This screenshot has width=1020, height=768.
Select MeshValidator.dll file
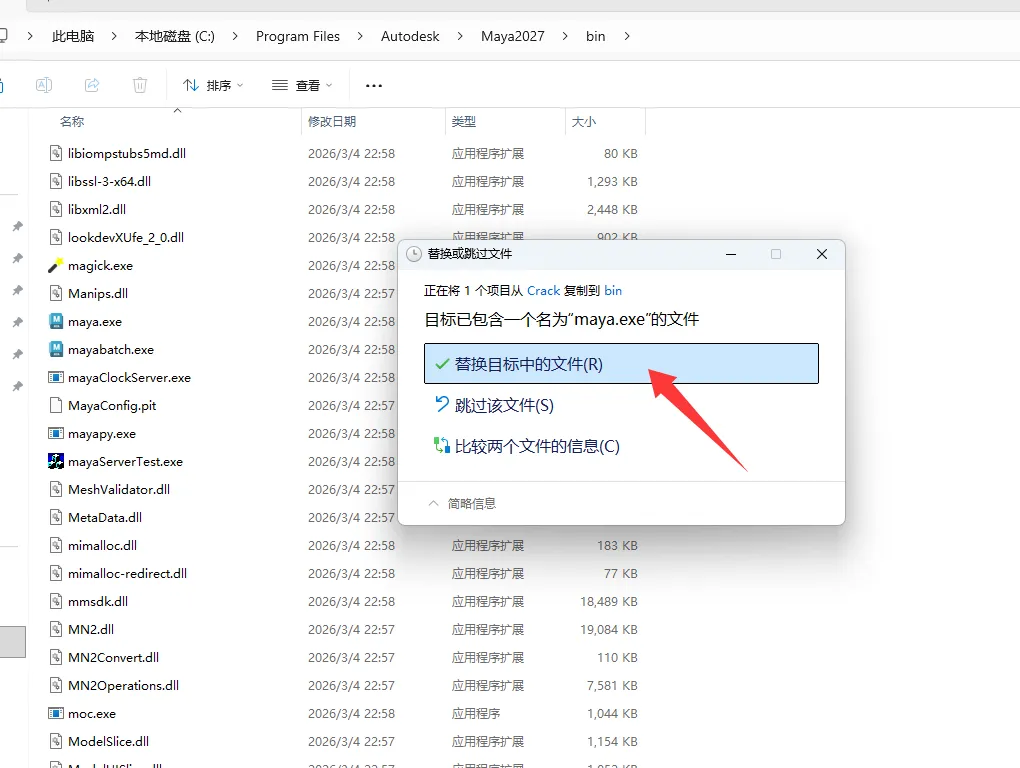[119, 489]
